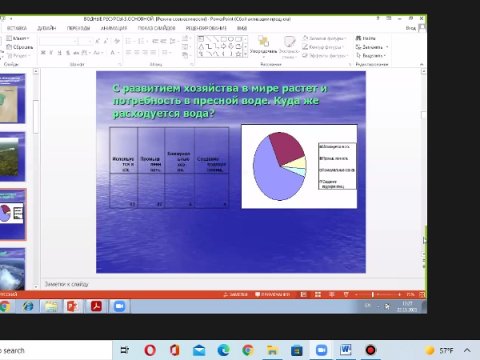This screenshot has width=480, height=360.
Task: Open the Aa change case dropdown
Action: coord(97,53)
